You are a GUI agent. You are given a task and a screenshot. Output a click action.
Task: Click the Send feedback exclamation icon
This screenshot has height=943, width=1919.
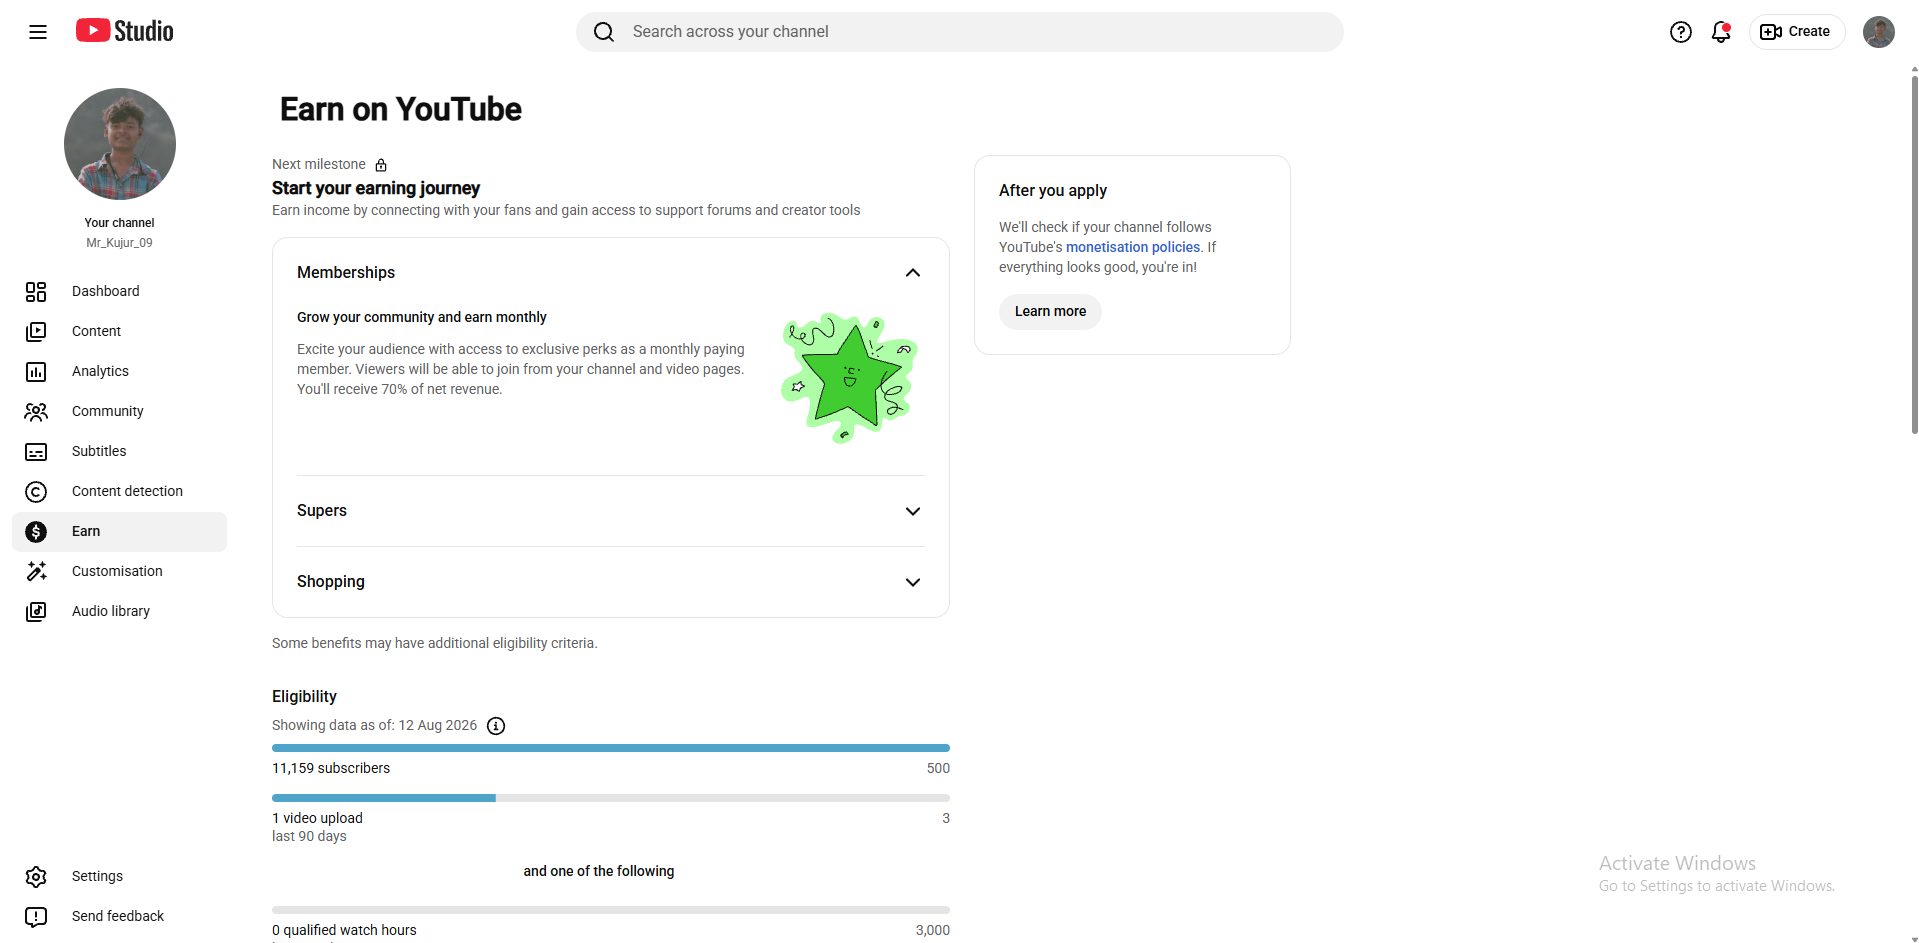tap(36, 916)
